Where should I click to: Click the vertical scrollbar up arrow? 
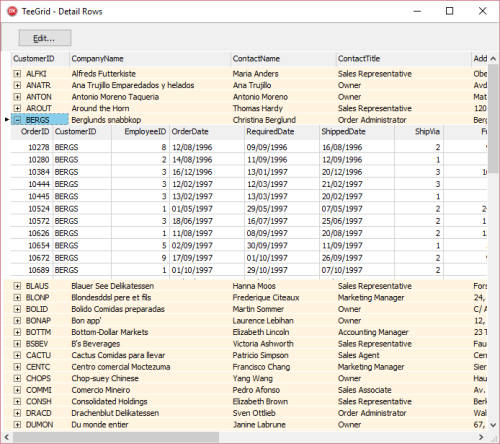(493, 59)
